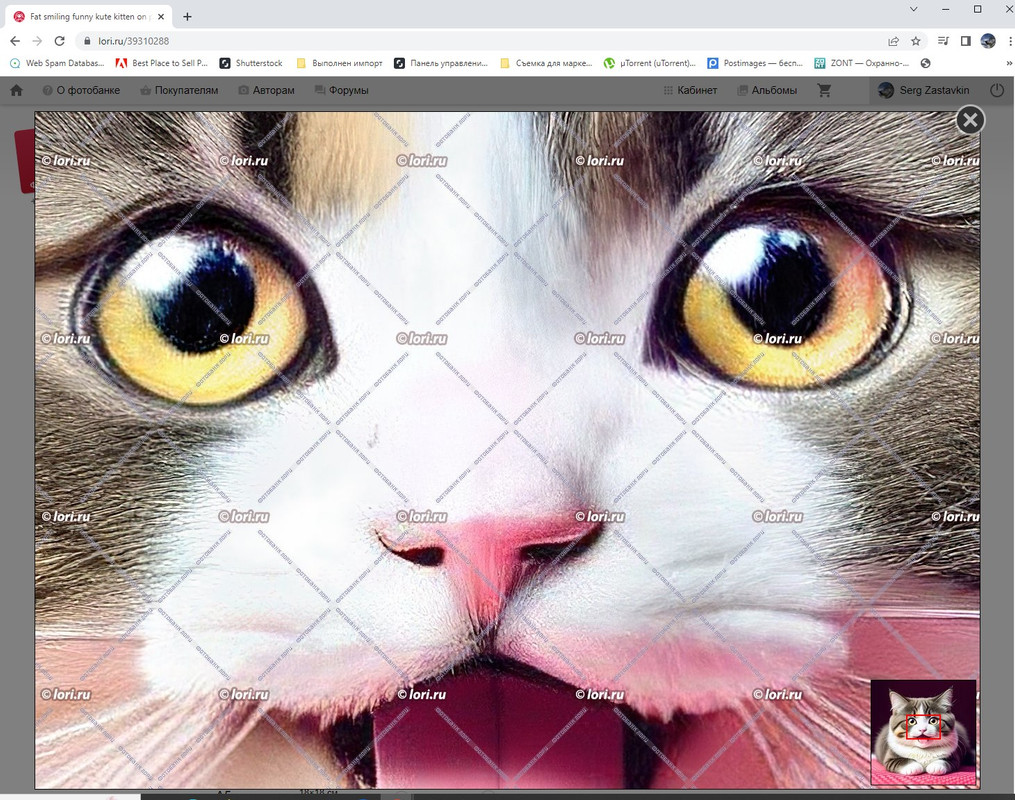Open the 'Авторам' menu

266,91
